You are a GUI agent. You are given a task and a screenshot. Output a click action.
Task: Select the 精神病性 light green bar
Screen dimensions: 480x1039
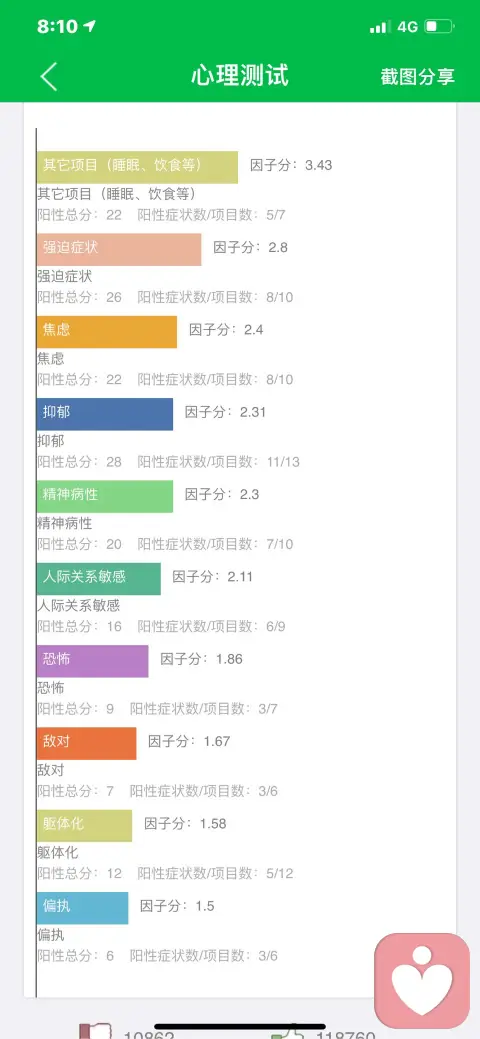[x=105, y=496]
